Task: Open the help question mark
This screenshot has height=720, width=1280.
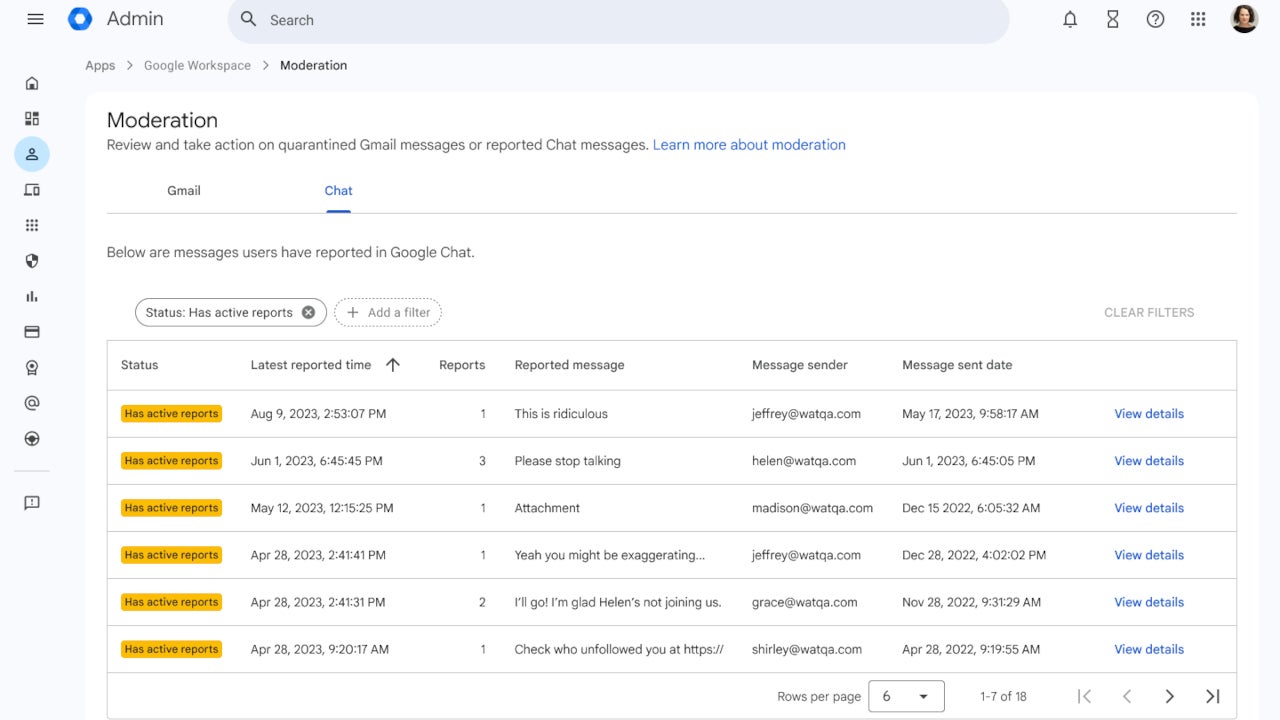Action: (1155, 19)
